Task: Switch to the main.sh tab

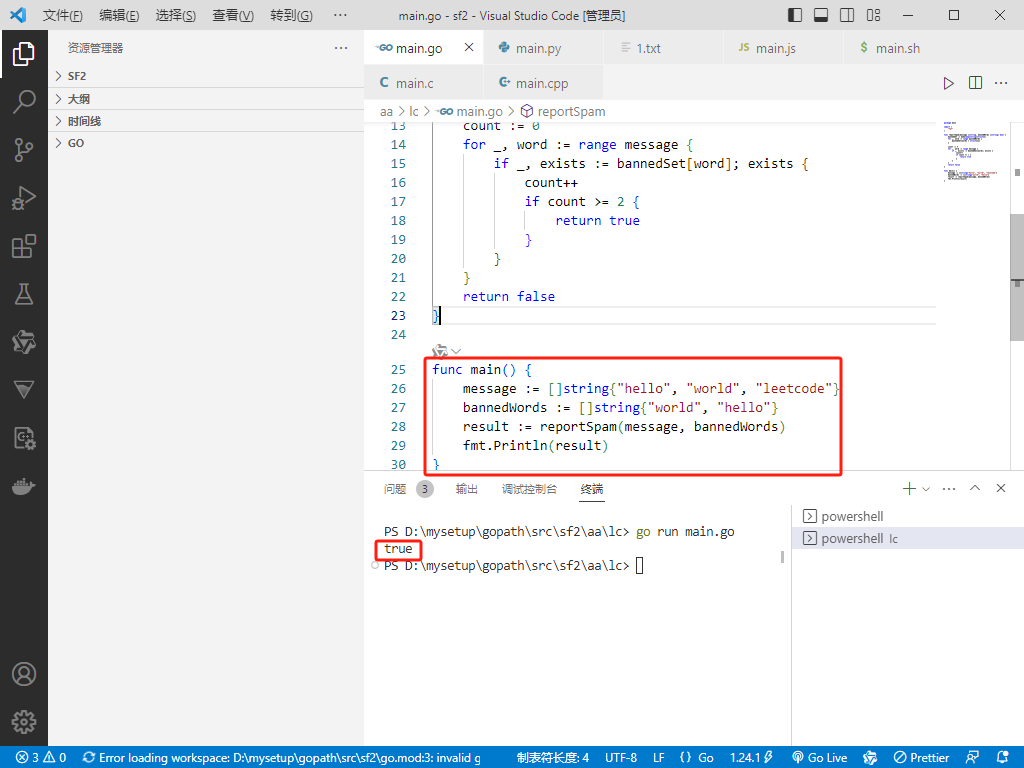Action: click(904, 48)
